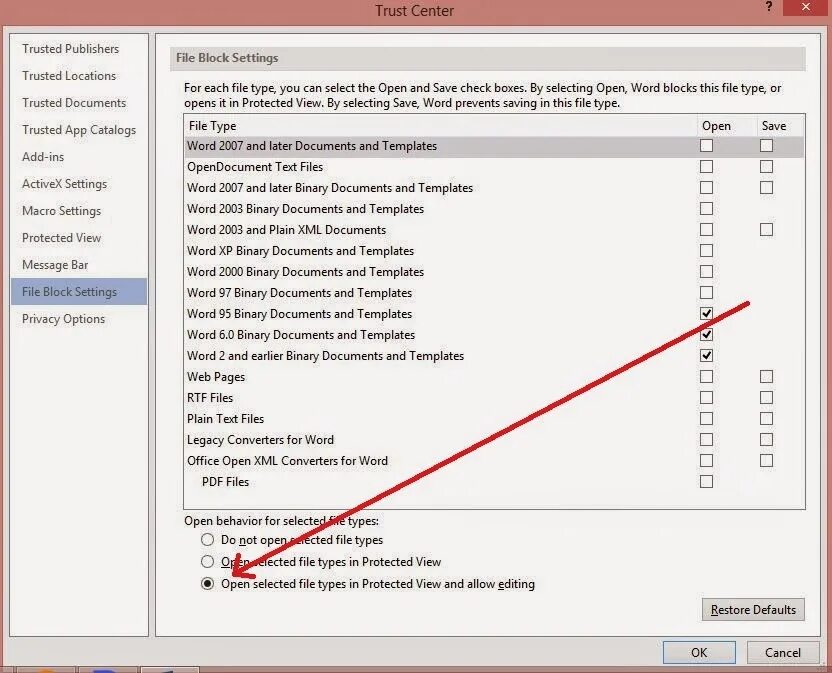Check Save for Plain Text Files
832x673 pixels.
[x=766, y=419]
